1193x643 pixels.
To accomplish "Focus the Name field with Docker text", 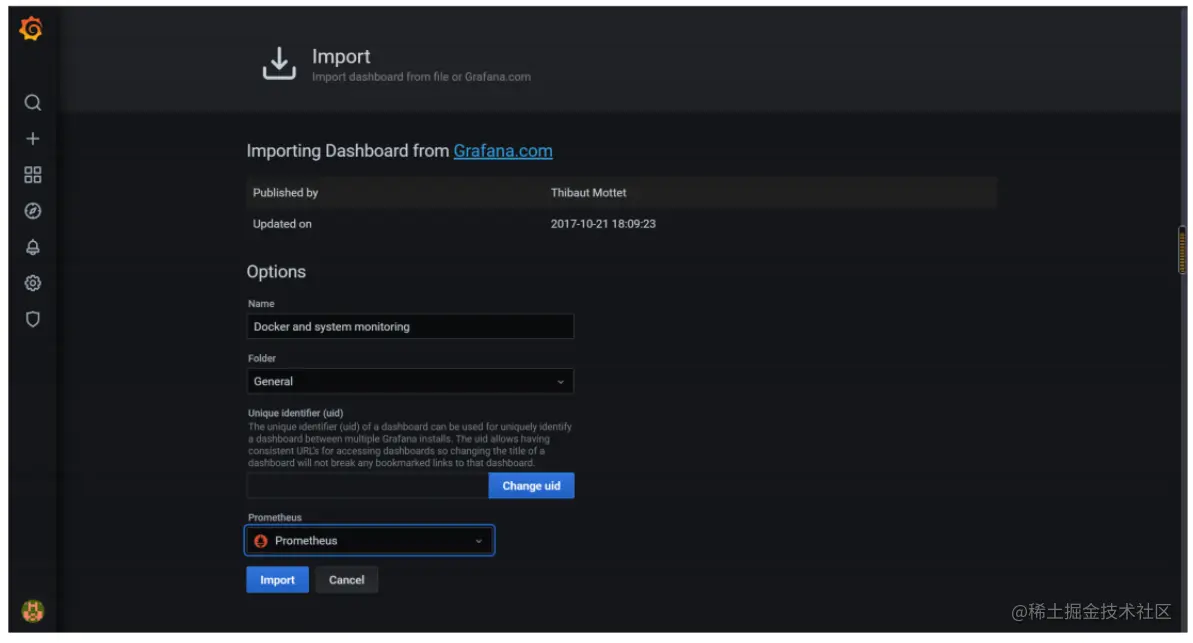I will click(x=410, y=326).
